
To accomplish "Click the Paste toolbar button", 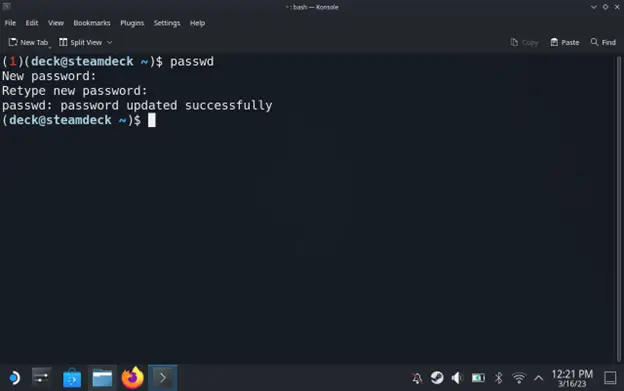I will click(x=565, y=42).
